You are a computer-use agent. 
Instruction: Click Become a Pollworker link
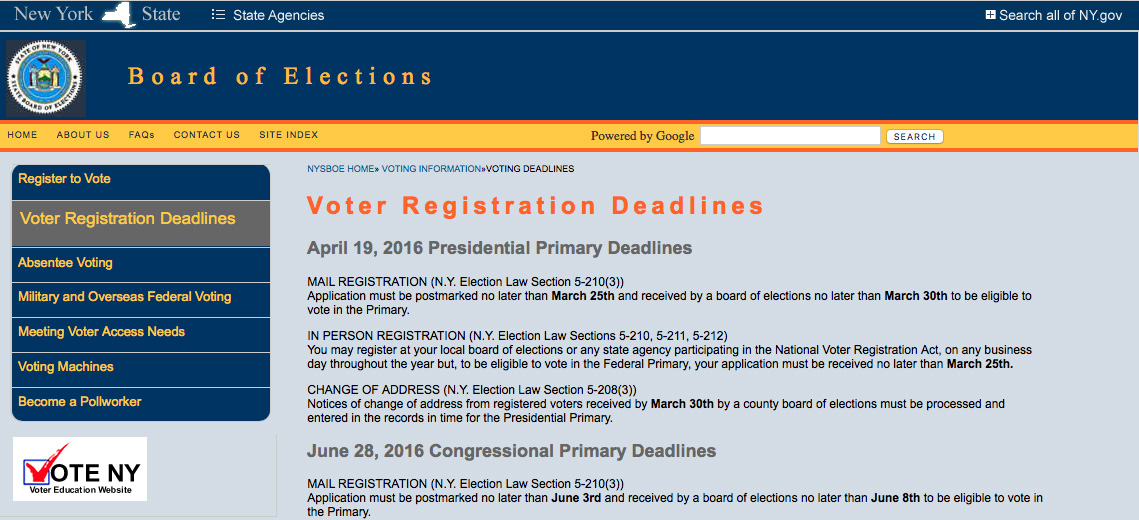80,402
